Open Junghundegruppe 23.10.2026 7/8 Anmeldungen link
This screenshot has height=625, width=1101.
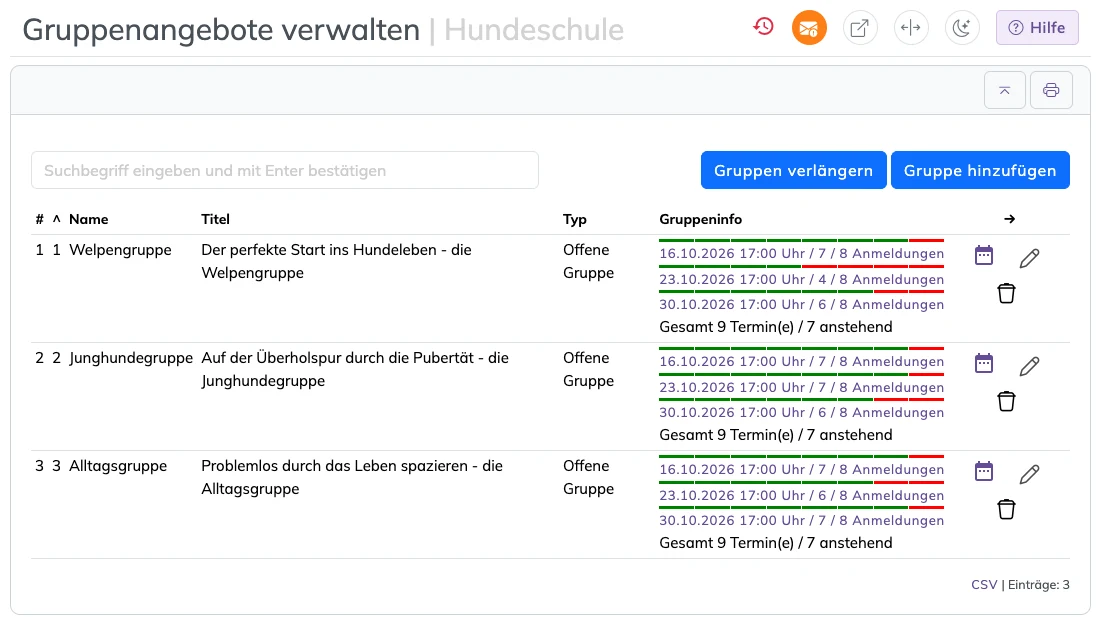[x=801, y=388]
